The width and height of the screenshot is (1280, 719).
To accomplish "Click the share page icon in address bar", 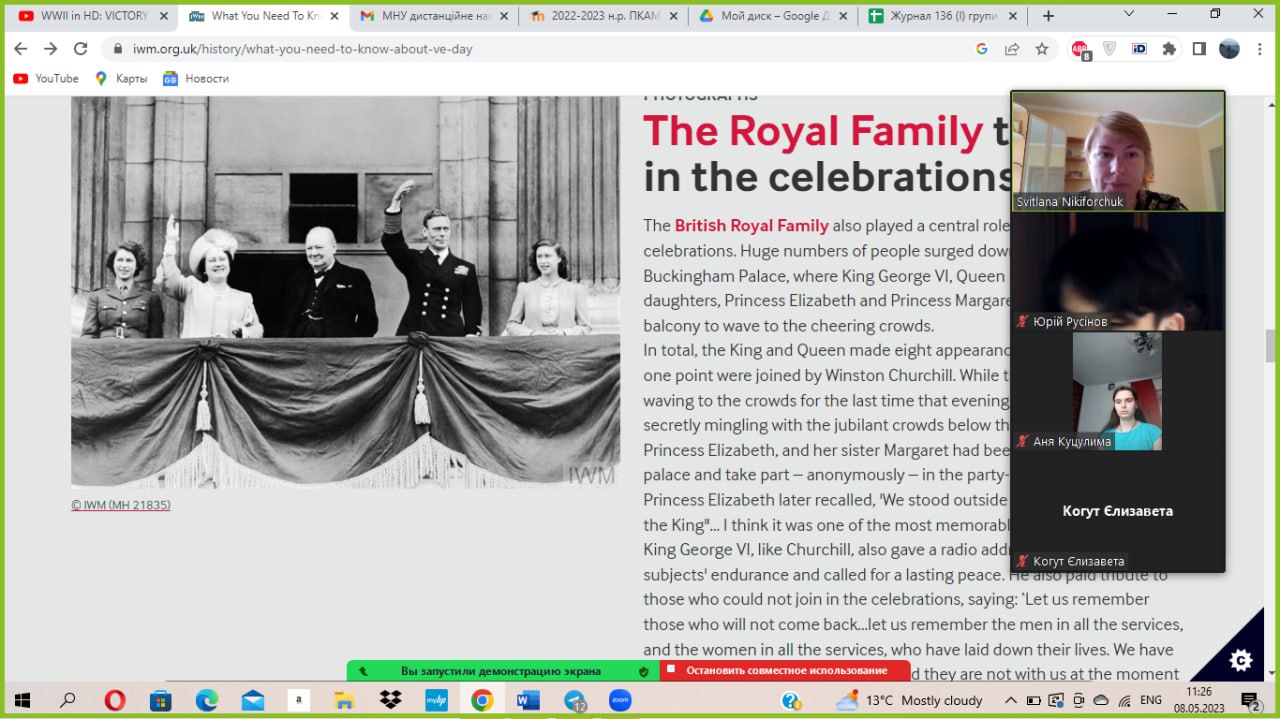I will pos(1012,49).
